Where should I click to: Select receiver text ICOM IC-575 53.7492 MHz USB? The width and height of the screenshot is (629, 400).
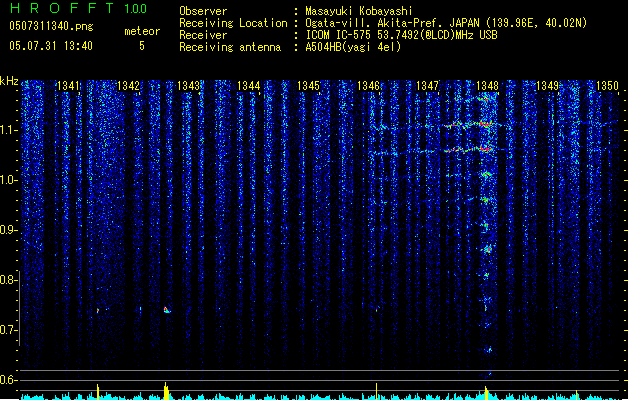[x=401, y=35]
